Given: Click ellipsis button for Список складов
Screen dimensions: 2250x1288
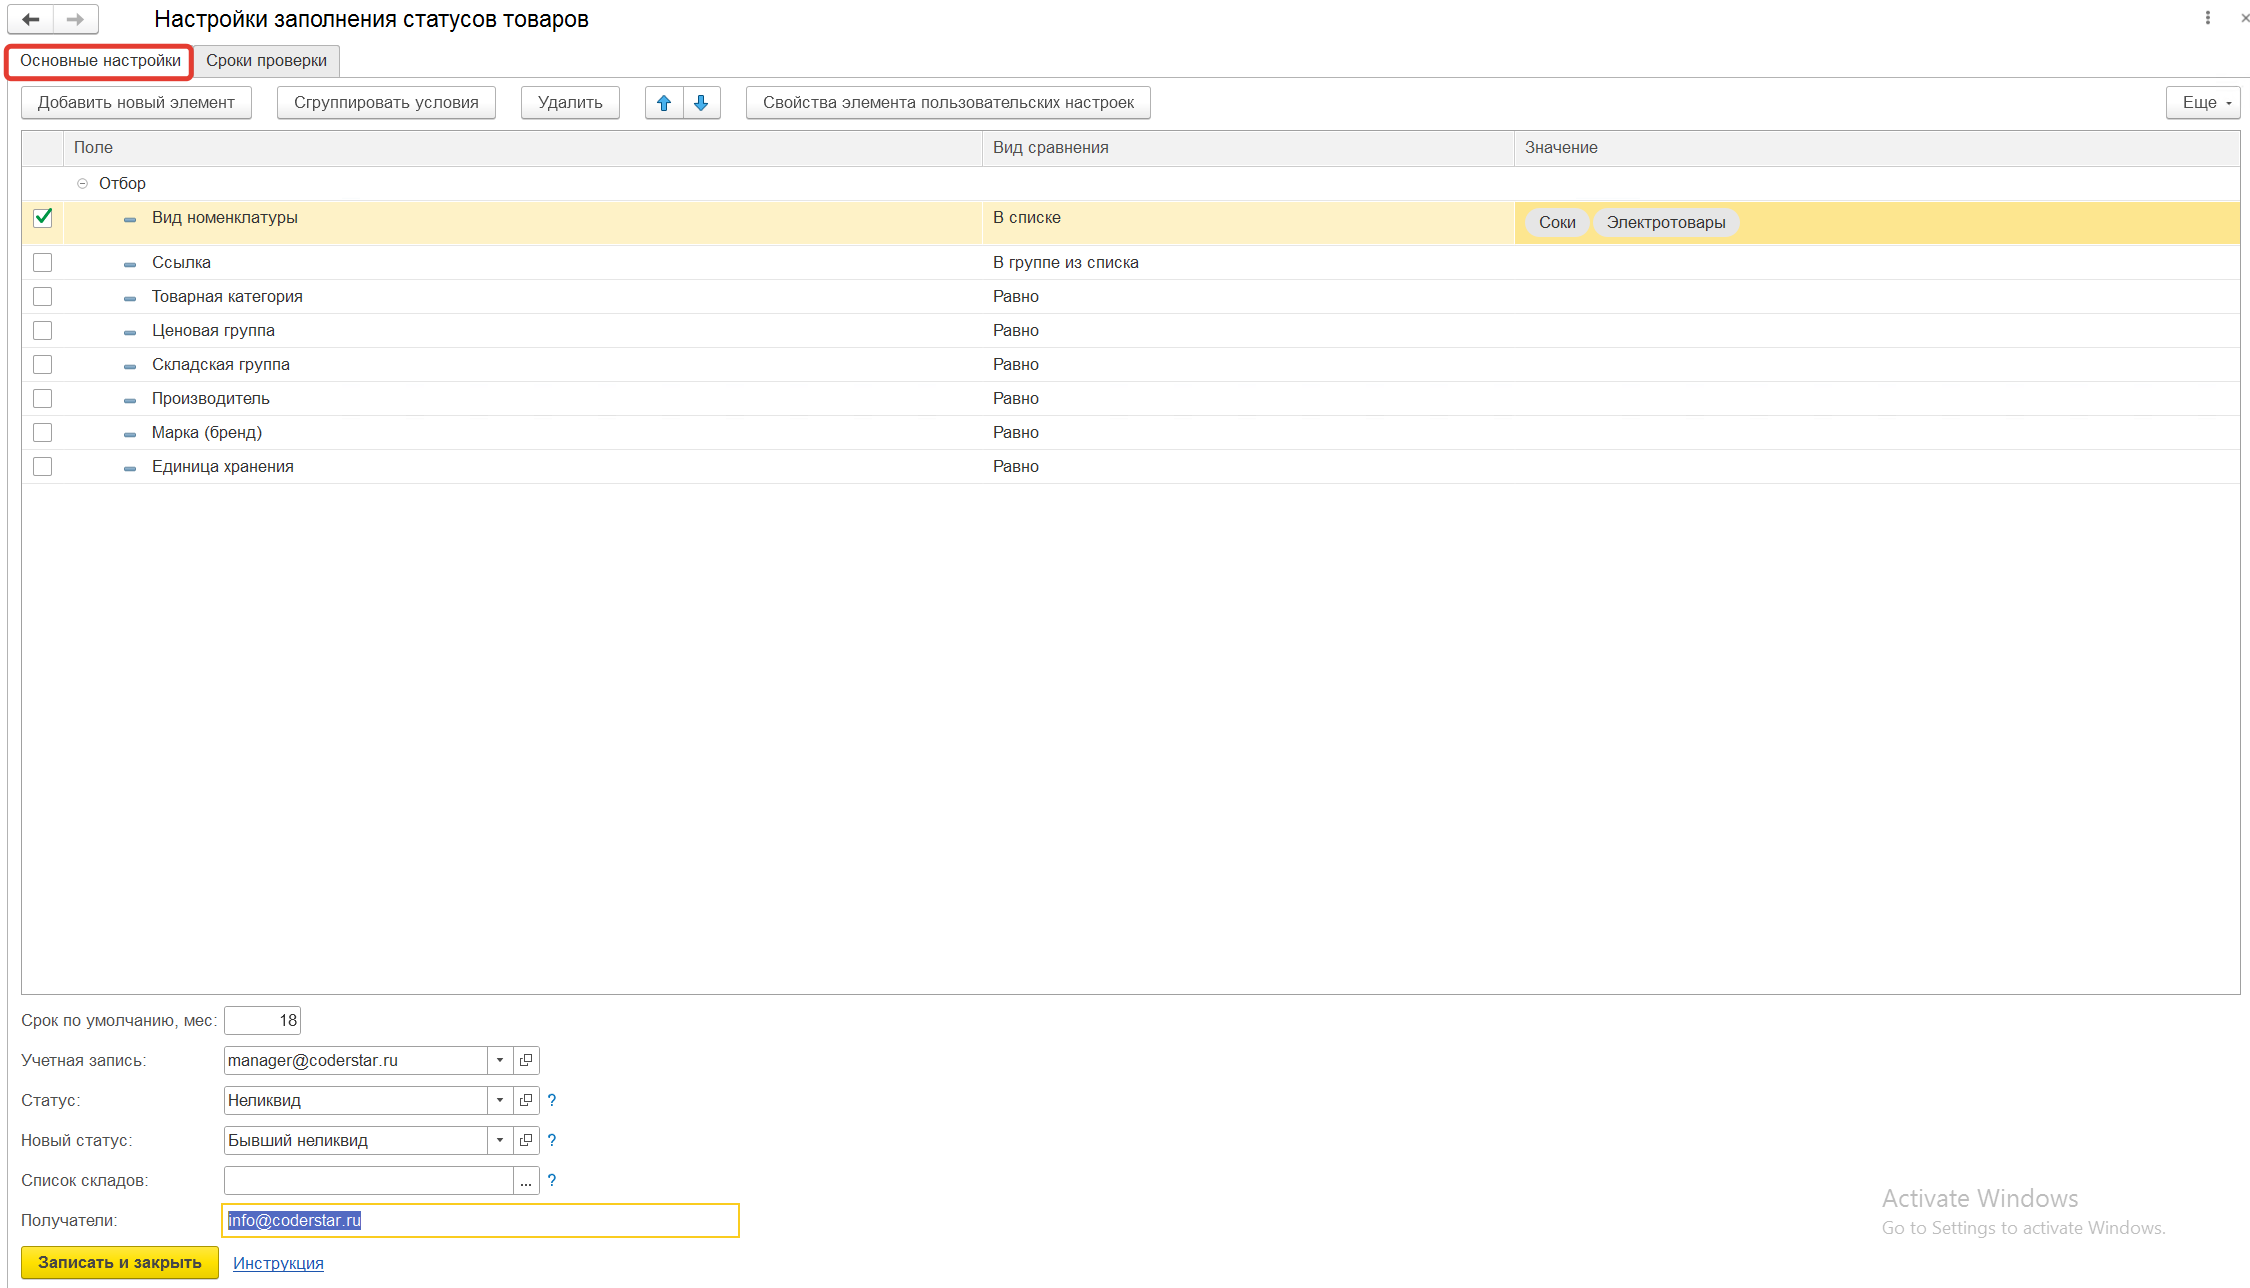Looking at the screenshot, I should click(x=526, y=1180).
